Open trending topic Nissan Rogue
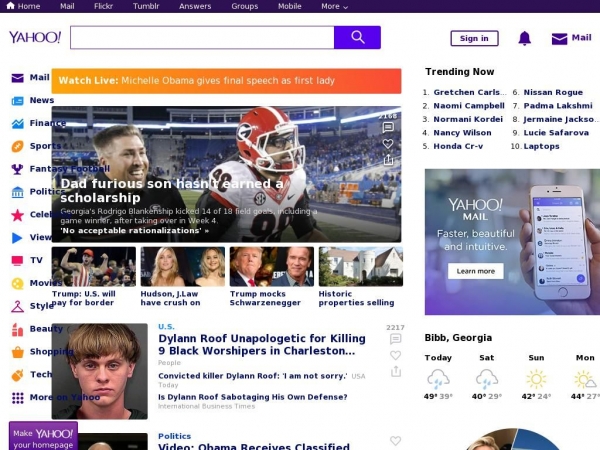 [553, 92]
